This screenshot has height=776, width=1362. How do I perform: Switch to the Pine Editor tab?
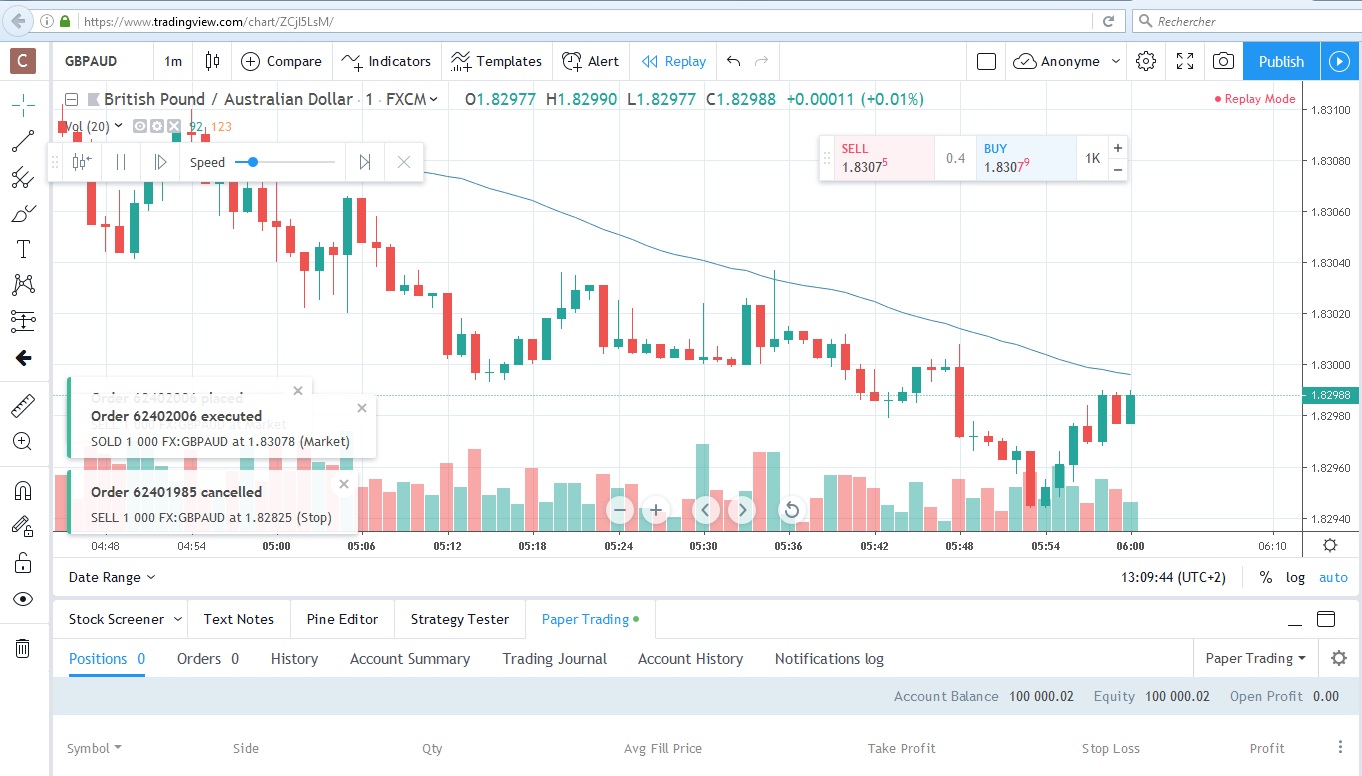point(342,619)
